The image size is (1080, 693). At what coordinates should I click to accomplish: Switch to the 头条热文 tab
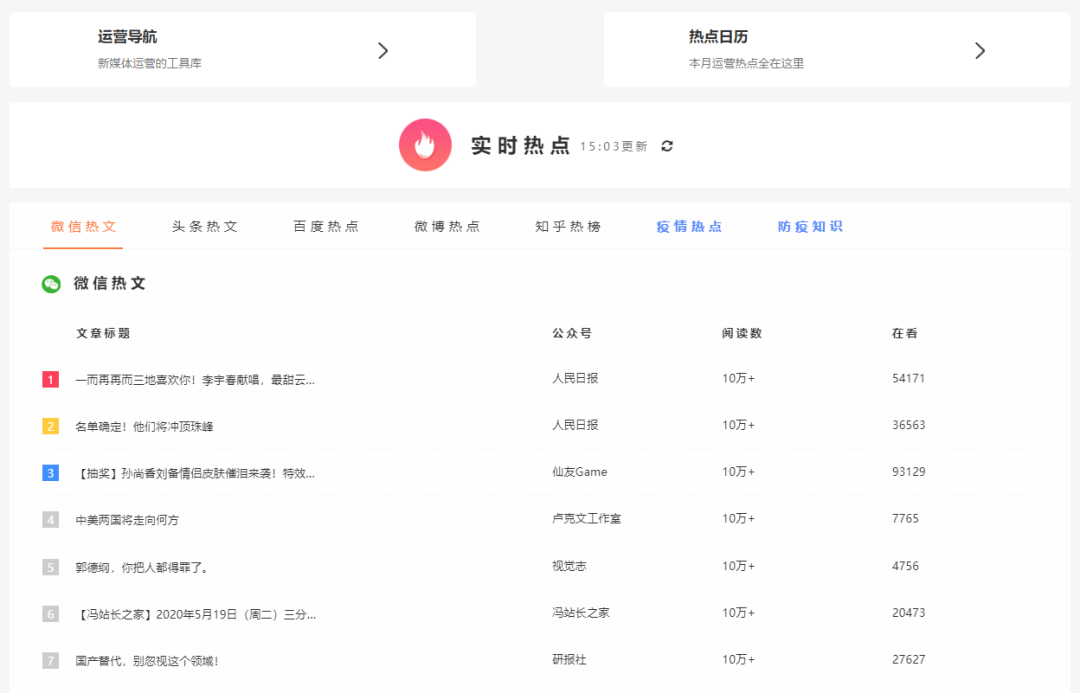pyautogui.click(x=205, y=227)
